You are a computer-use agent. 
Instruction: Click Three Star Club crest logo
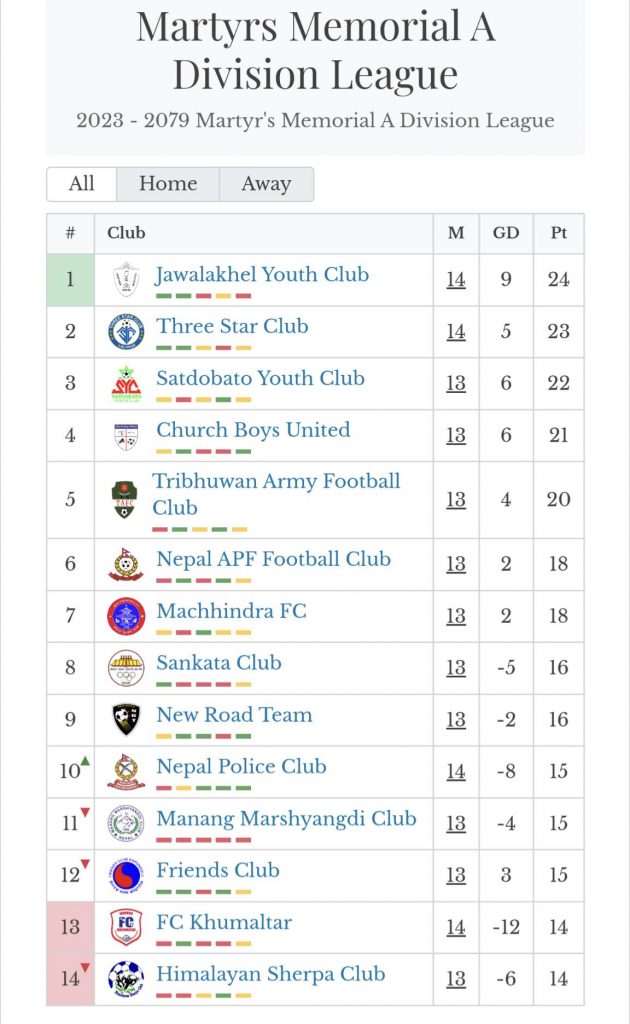point(126,332)
